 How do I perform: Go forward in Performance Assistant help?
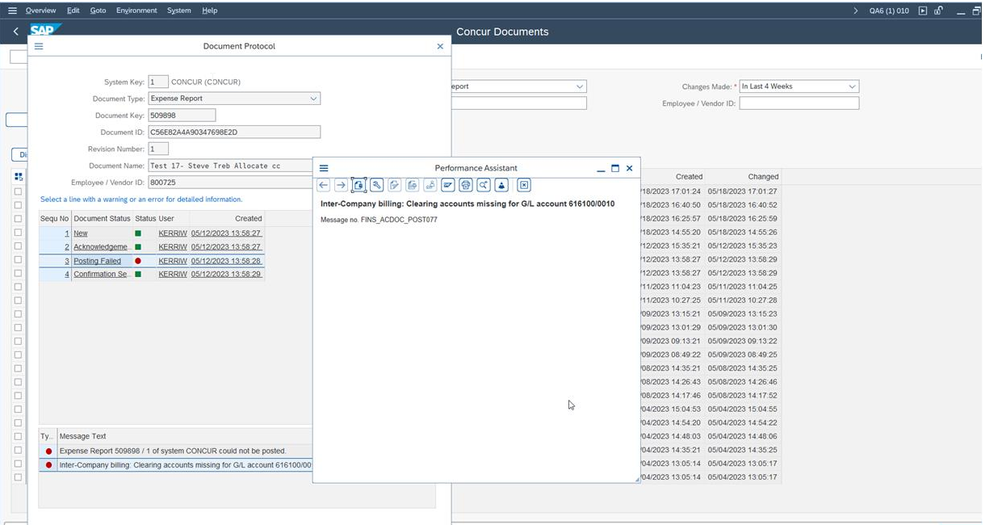pyautogui.click(x=341, y=185)
